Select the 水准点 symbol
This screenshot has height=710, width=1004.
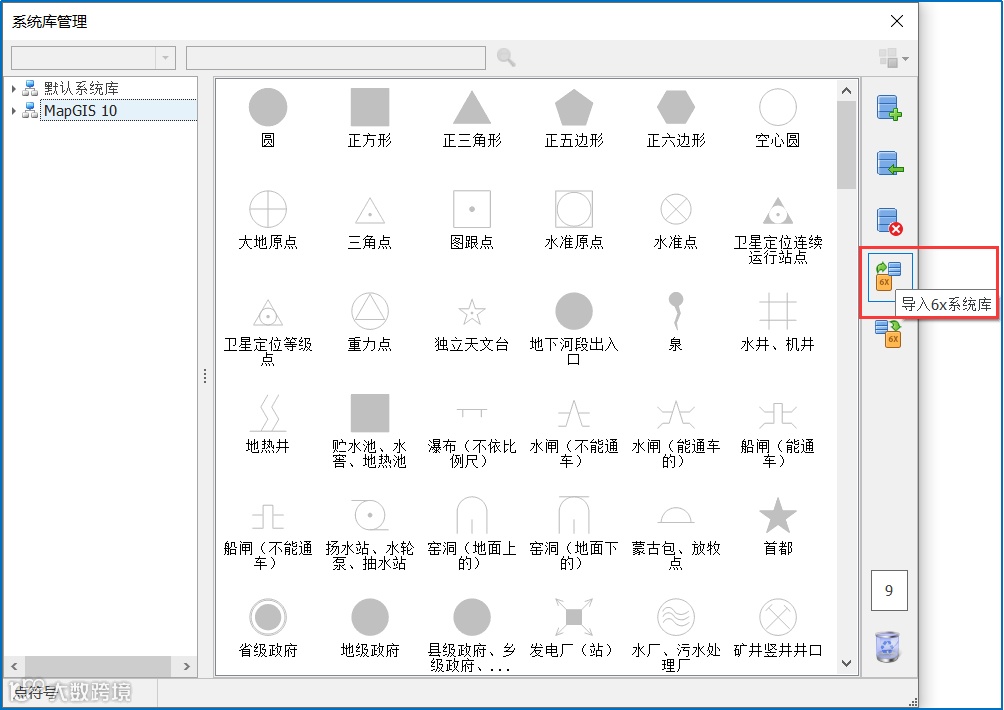[676, 220]
